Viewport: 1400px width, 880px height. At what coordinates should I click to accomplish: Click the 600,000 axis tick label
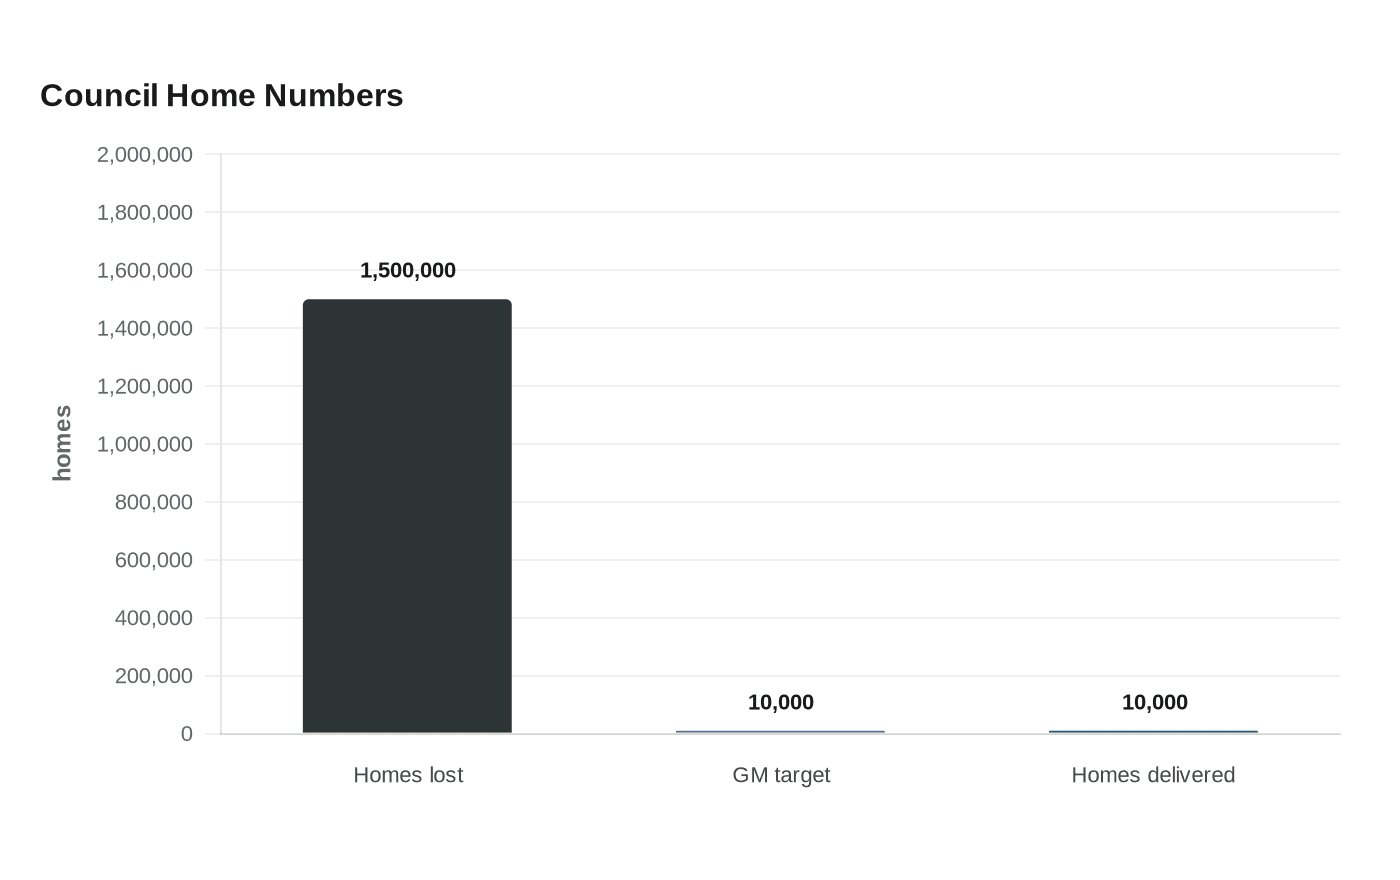(154, 561)
